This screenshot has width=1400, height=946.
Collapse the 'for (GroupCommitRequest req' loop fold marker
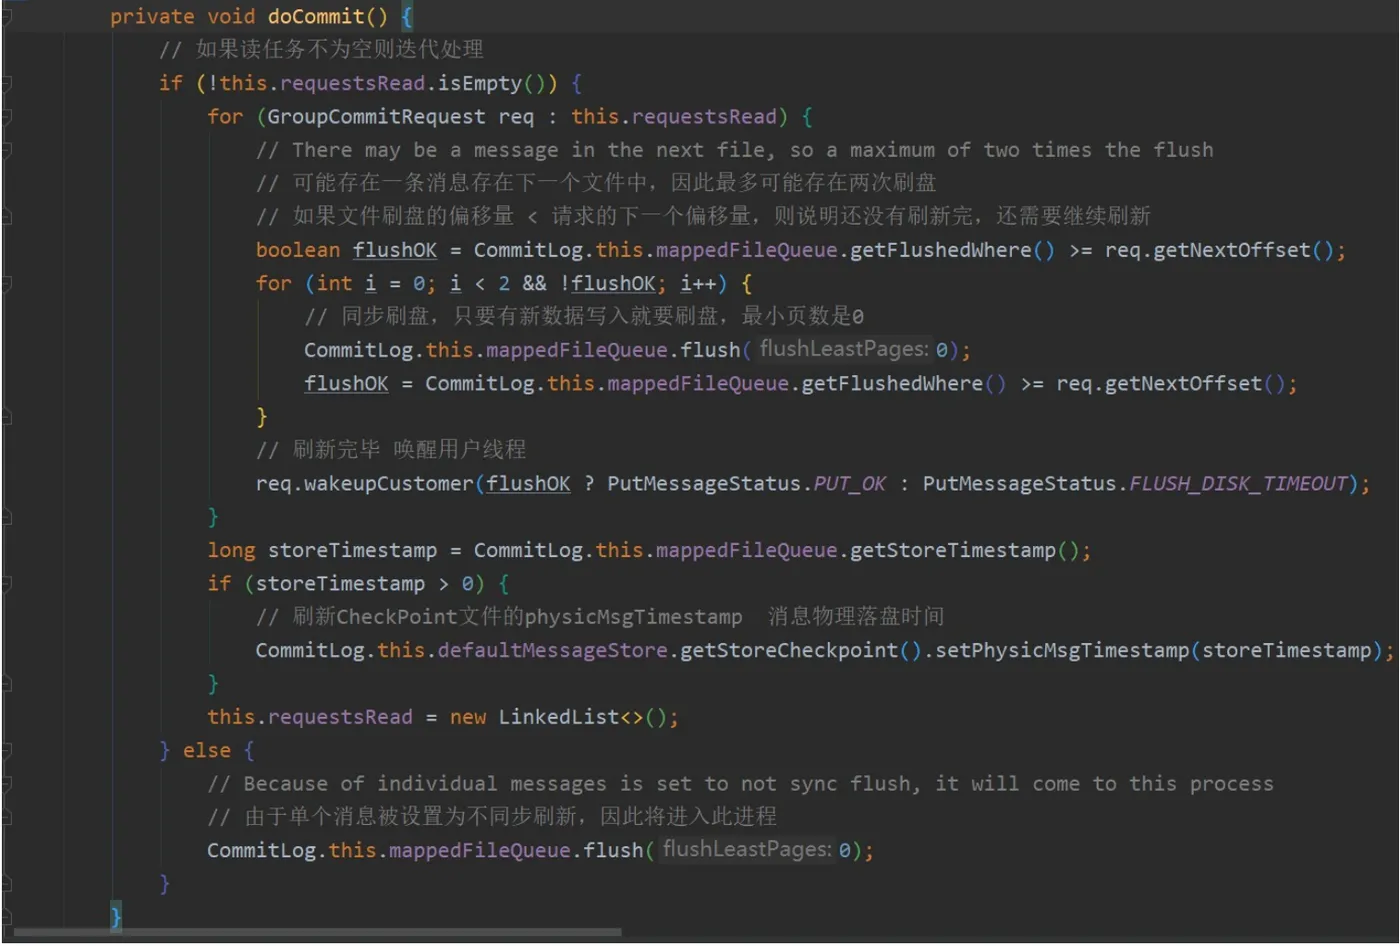(x=5, y=117)
